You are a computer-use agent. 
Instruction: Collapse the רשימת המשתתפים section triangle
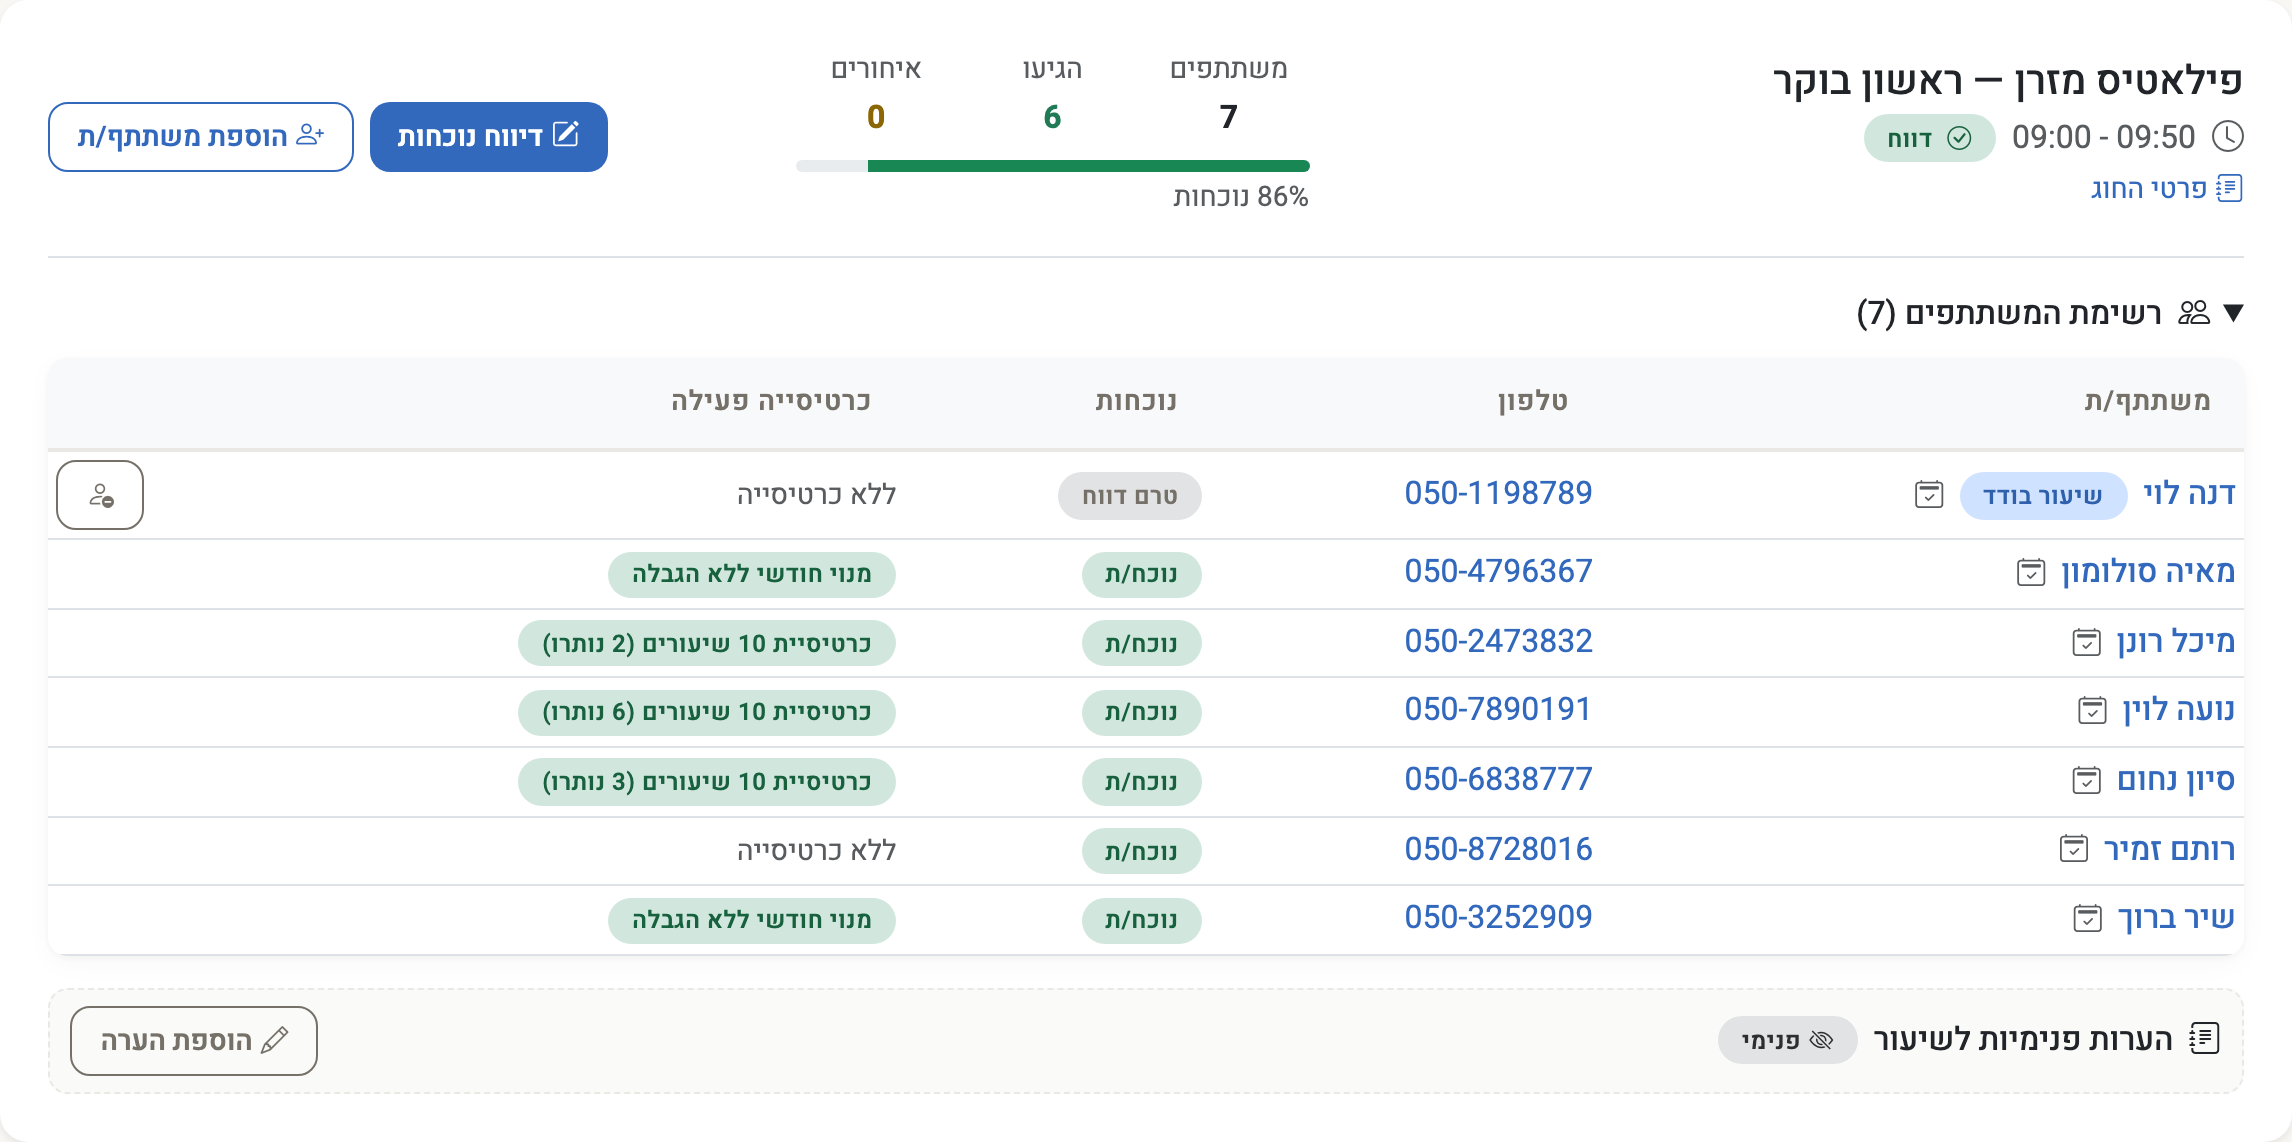pyautogui.click(x=2233, y=313)
